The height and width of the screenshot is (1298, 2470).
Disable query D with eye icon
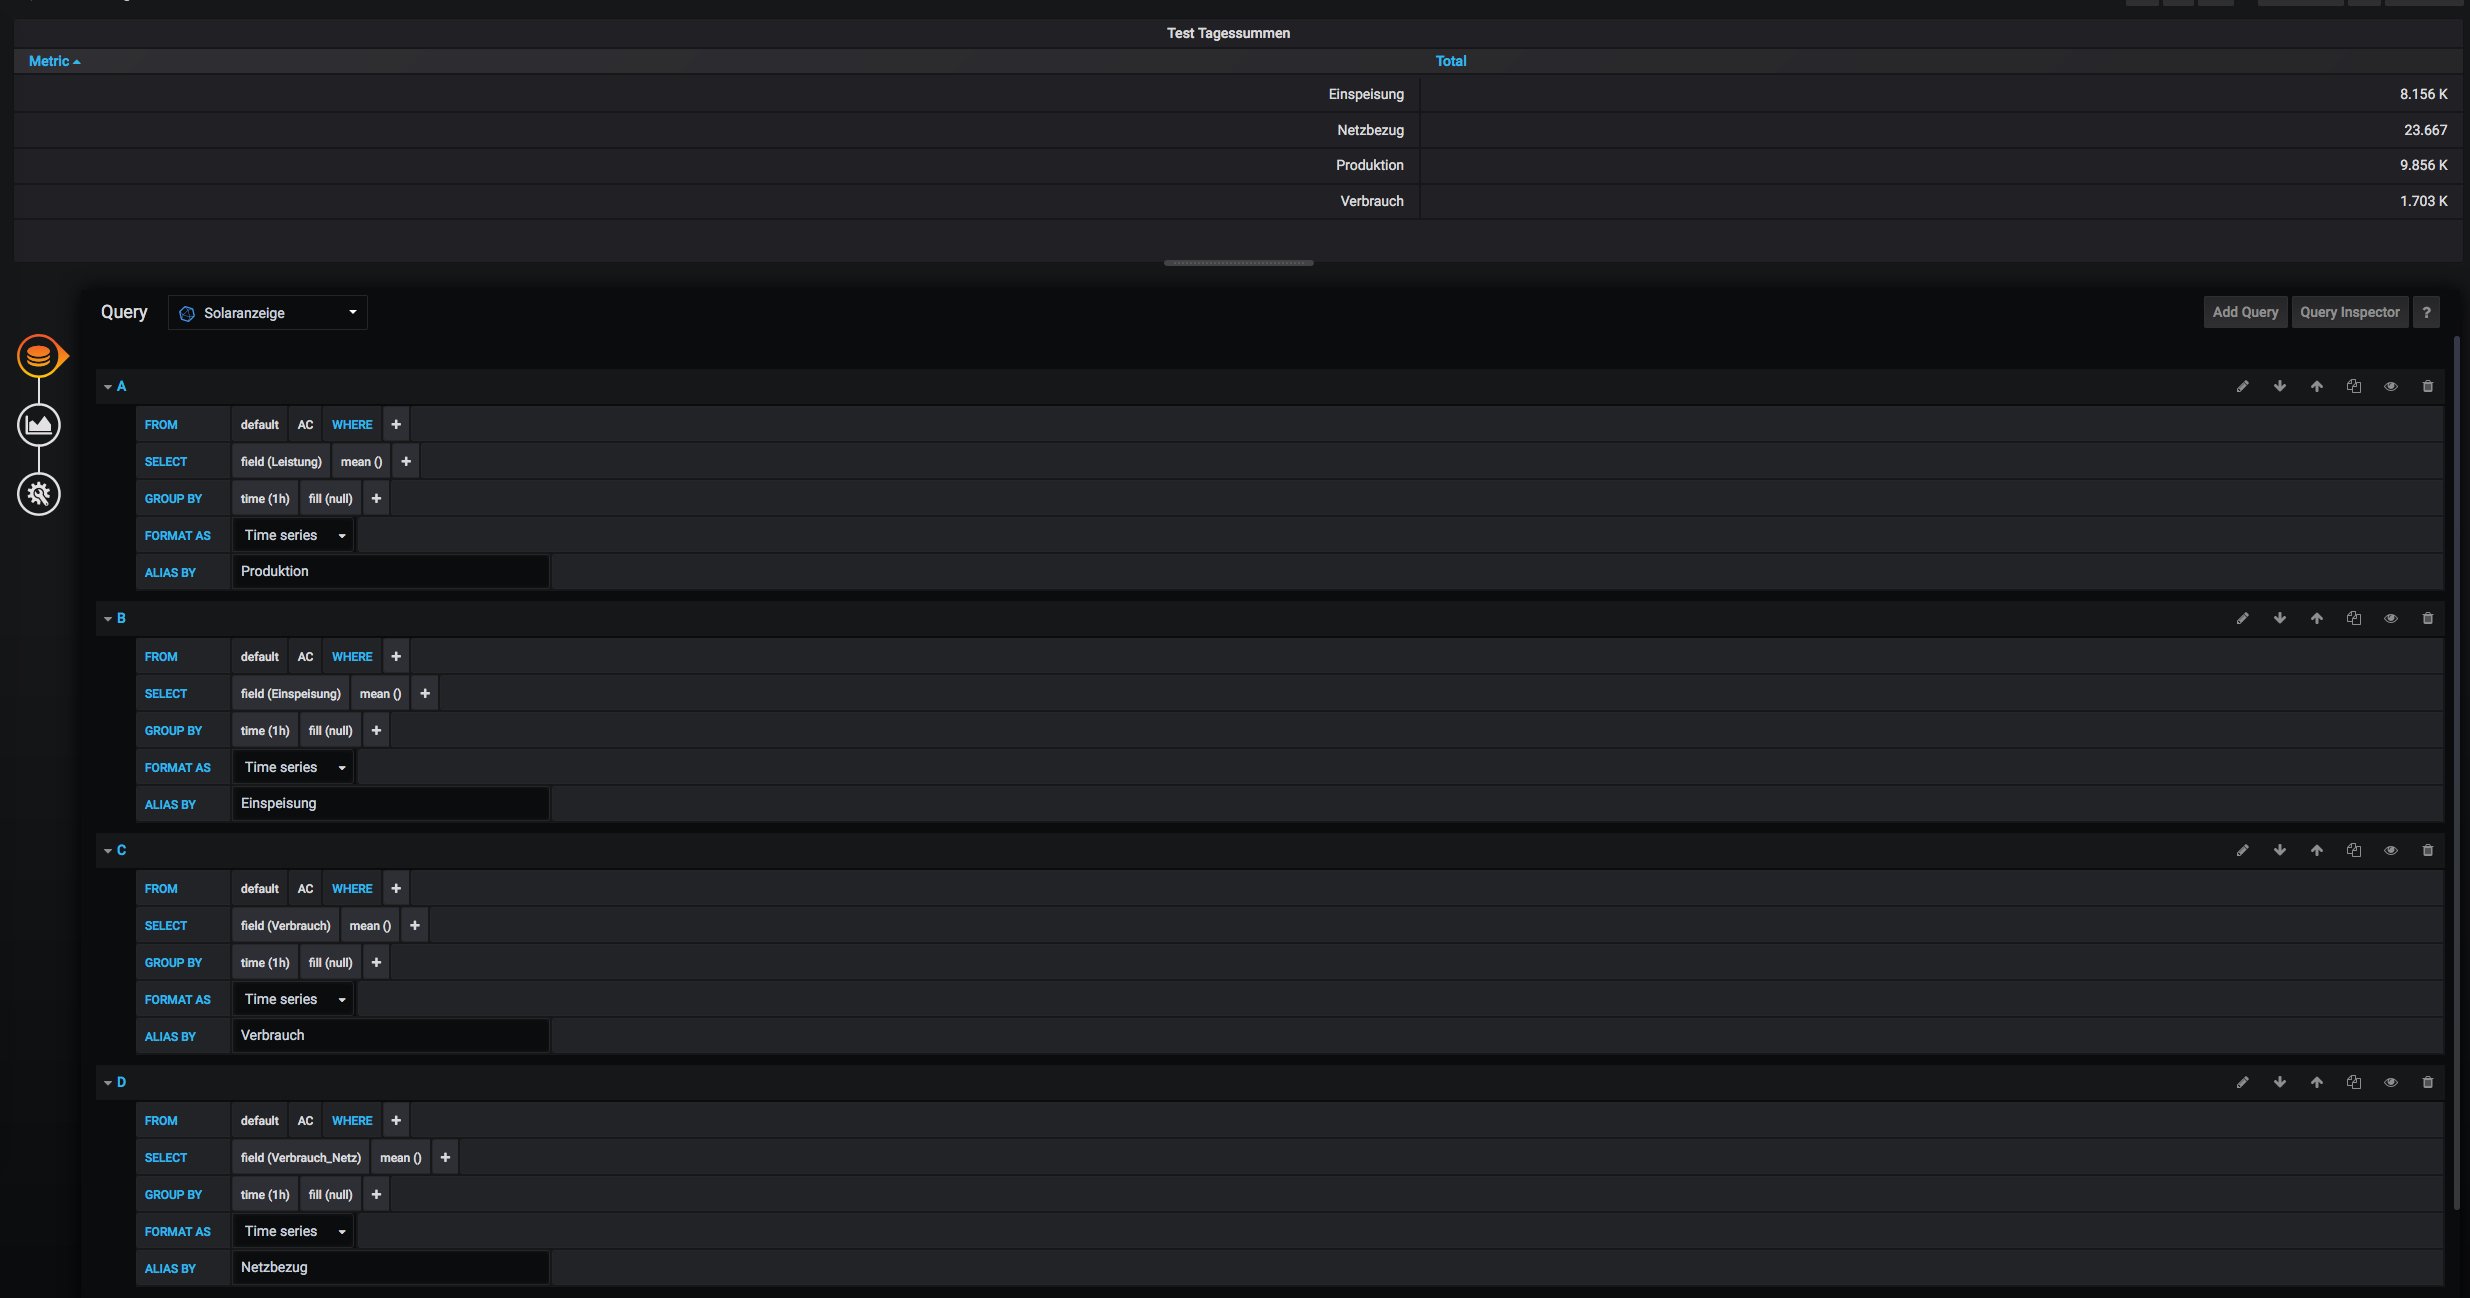click(2390, 1083)
